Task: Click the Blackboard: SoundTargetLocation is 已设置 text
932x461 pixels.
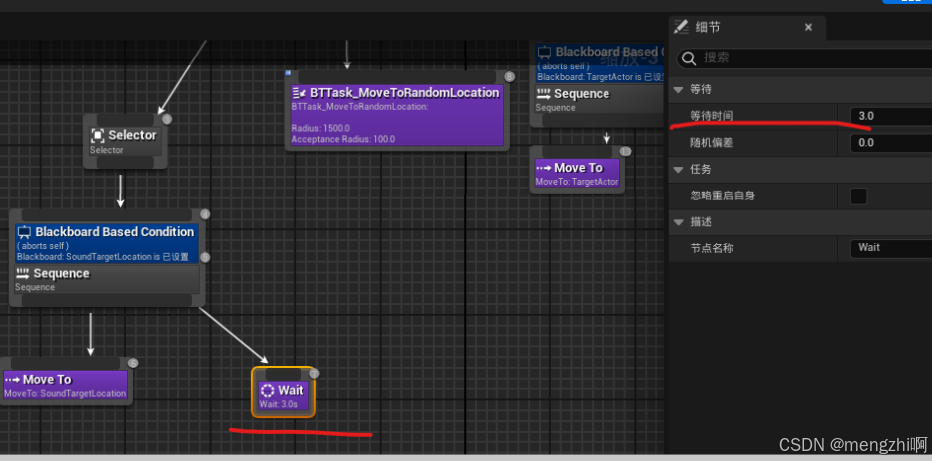Action: 103,257
